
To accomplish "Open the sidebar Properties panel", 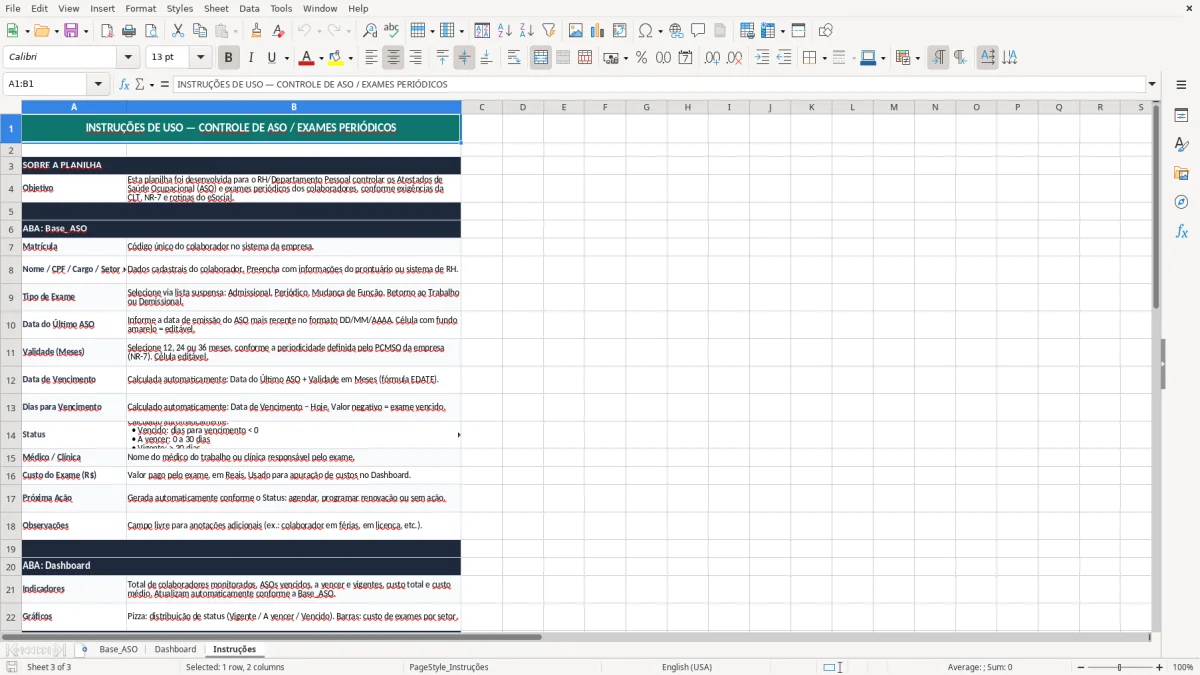I will coord(1181,116).
